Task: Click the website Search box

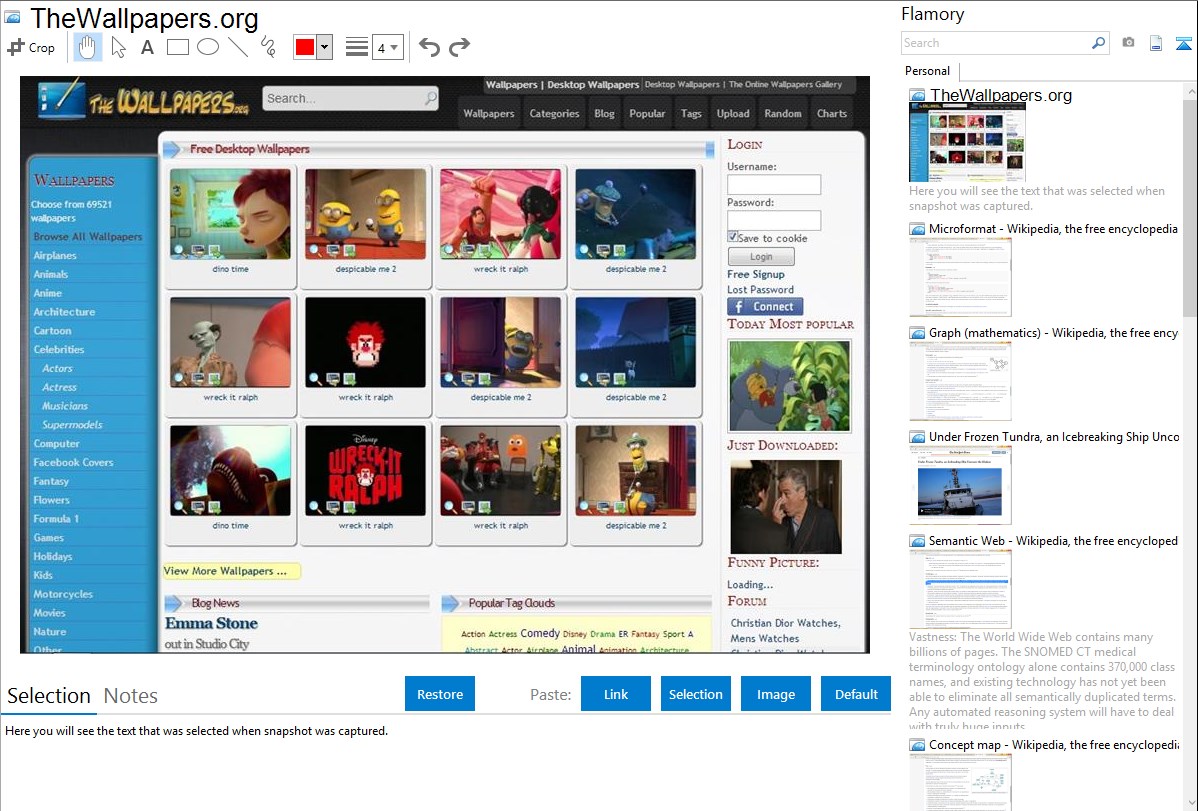Action: [x=350, y=98]
